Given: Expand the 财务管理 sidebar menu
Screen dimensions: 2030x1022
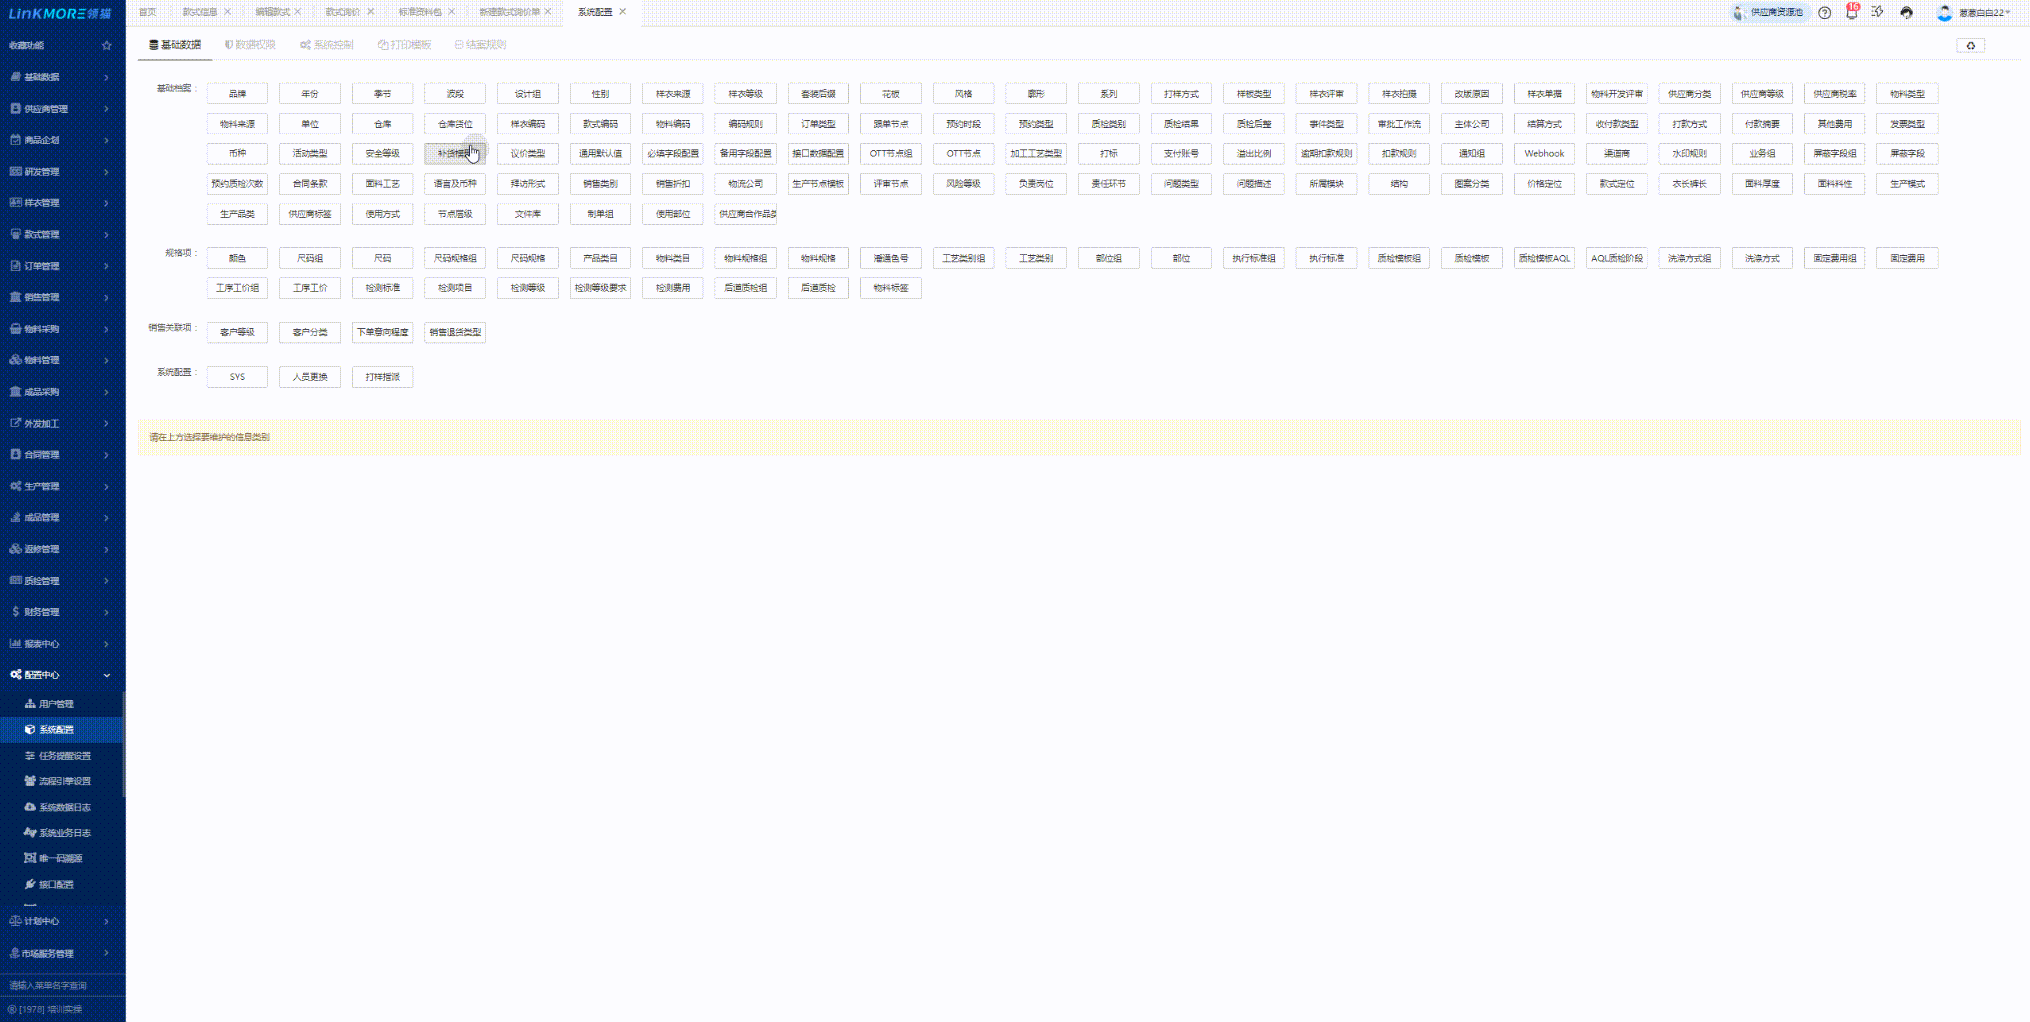Looking at the screenshot, I should point(106,612).
